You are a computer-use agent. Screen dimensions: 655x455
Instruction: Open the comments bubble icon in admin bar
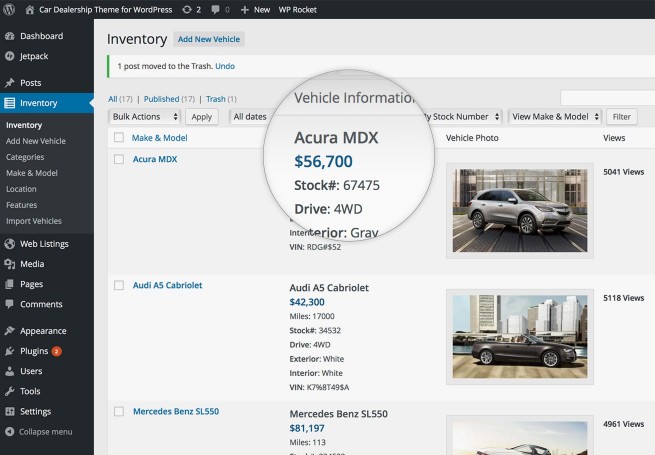pyautogui.click(x=215, y=9)
